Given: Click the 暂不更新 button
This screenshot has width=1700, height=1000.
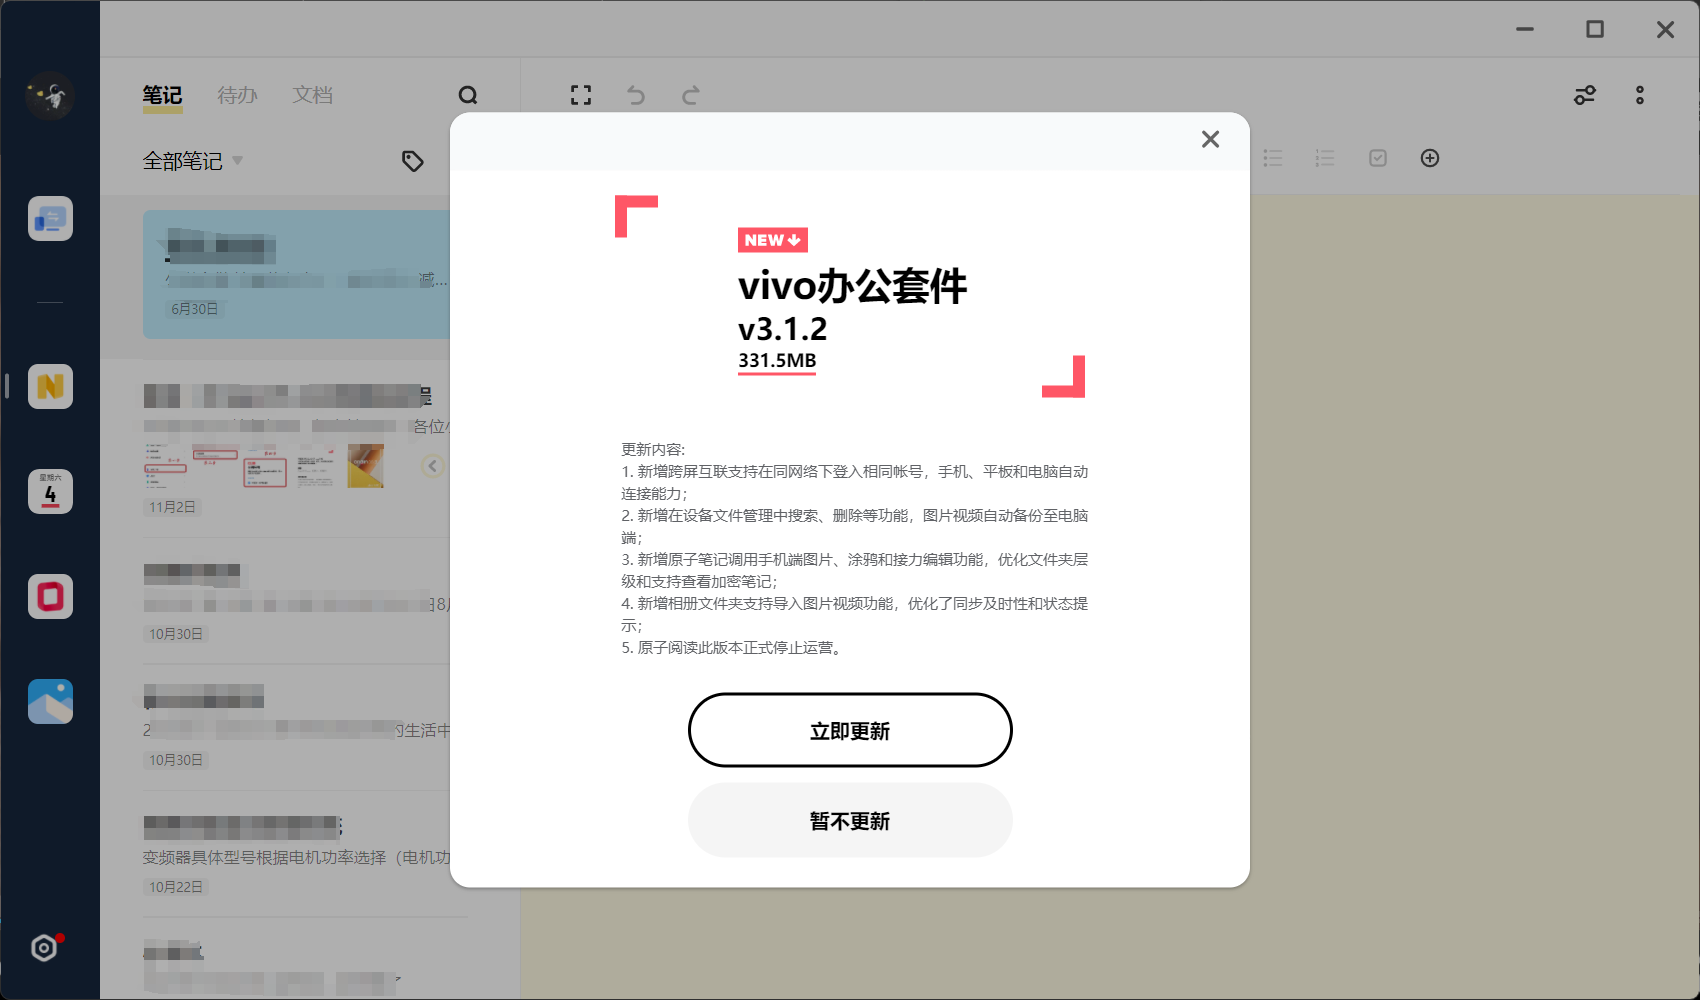Looking at the screenshot, I should coord(850,820).
